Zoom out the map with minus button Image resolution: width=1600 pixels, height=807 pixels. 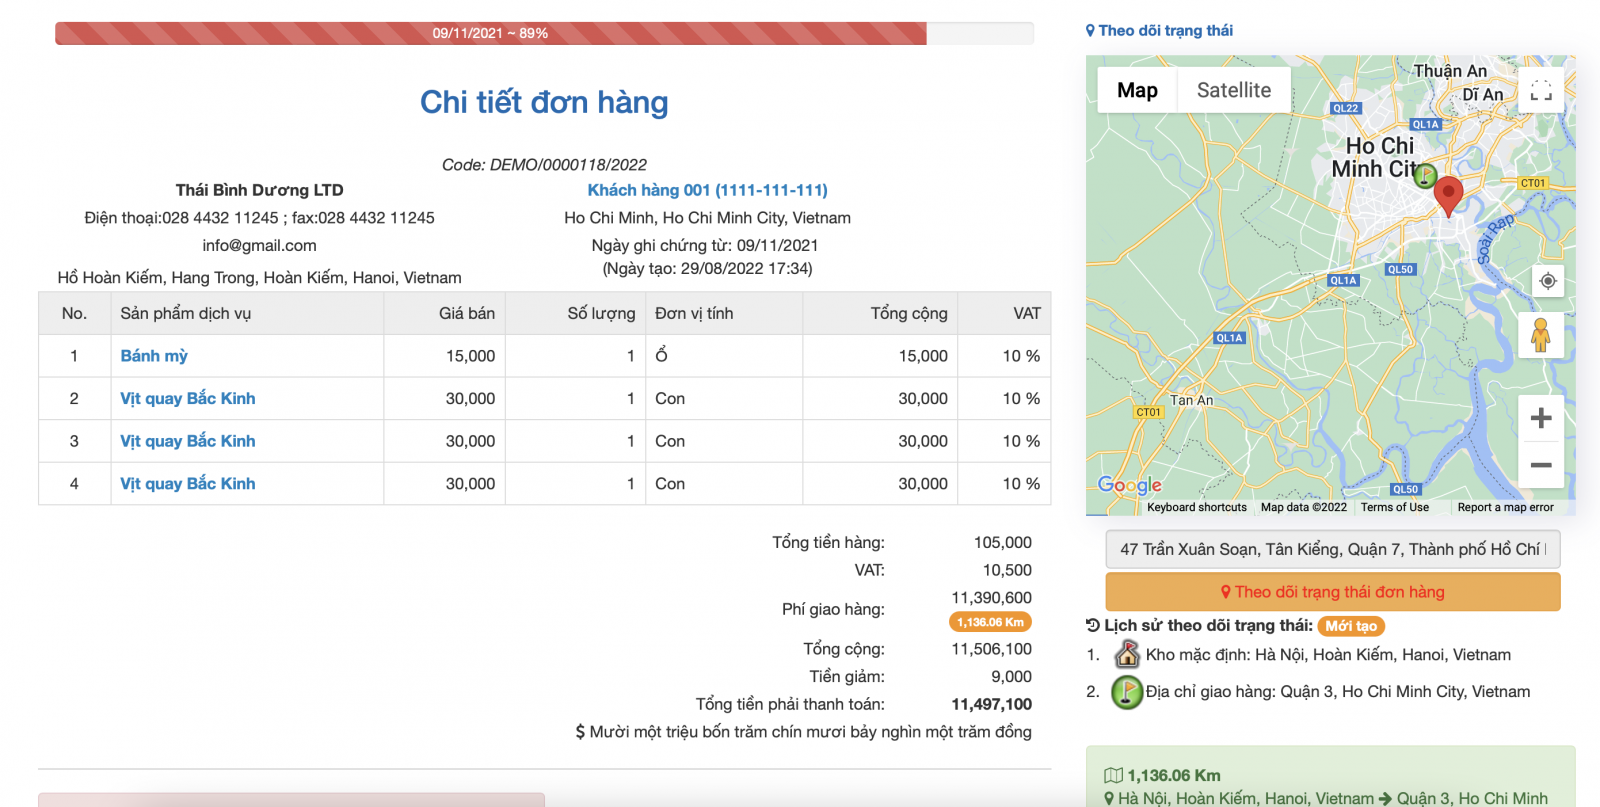click(x=1541, y=465)
